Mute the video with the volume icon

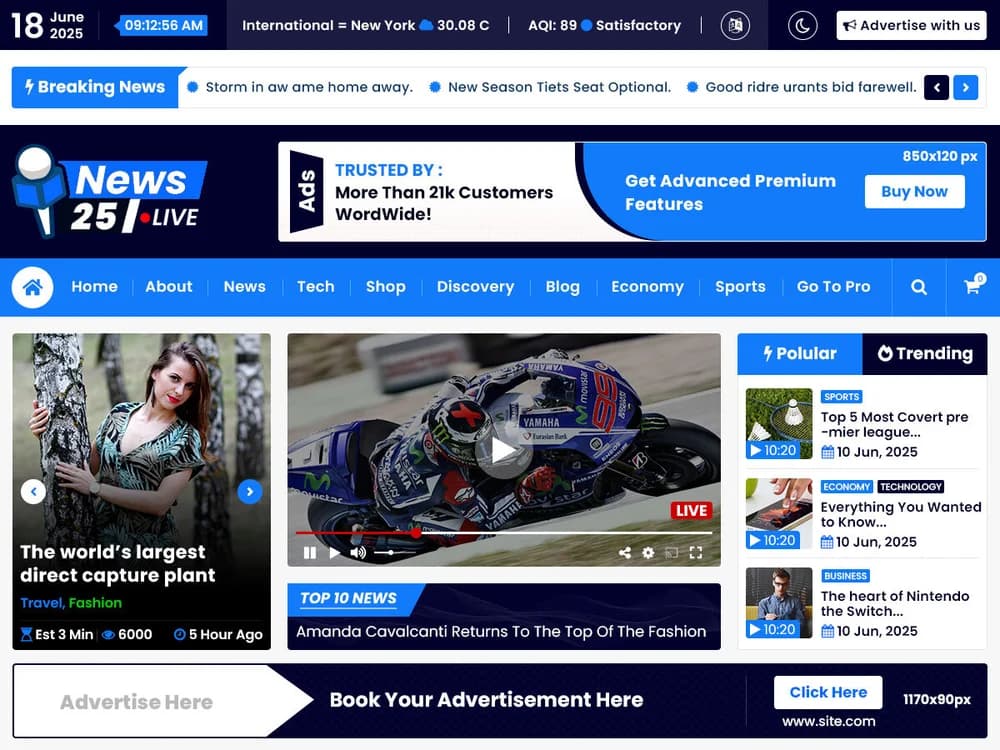coord(357,551)
